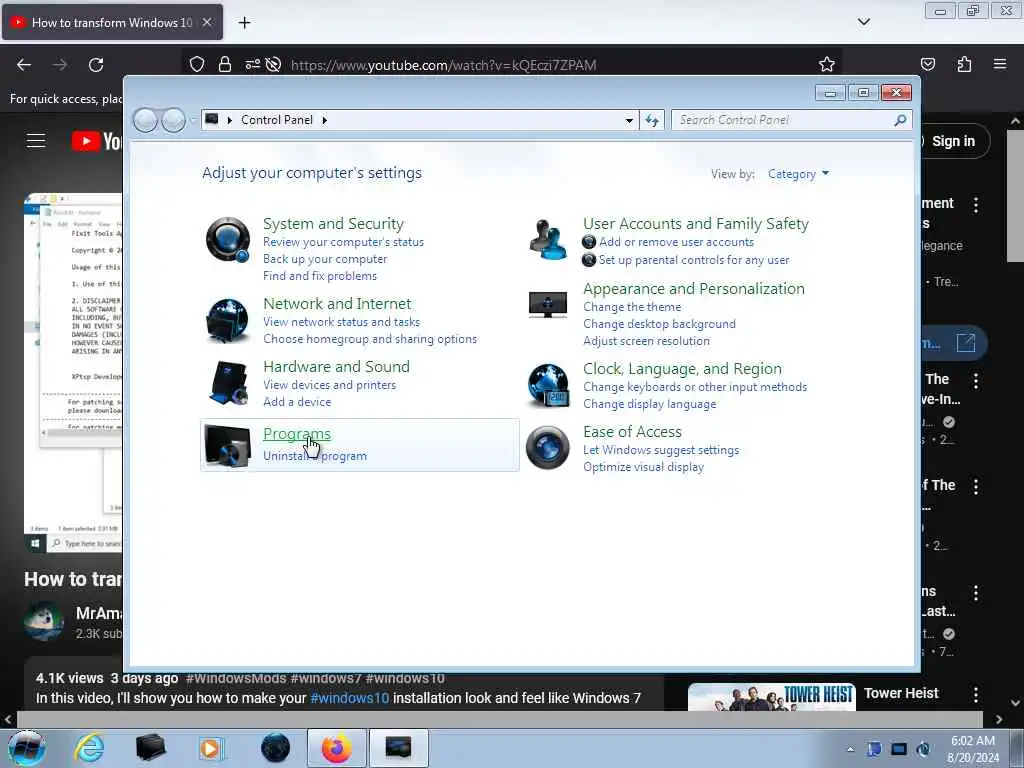Open Review your computer's status
This screenshot has height=768, width=1024.
[344, 242]
